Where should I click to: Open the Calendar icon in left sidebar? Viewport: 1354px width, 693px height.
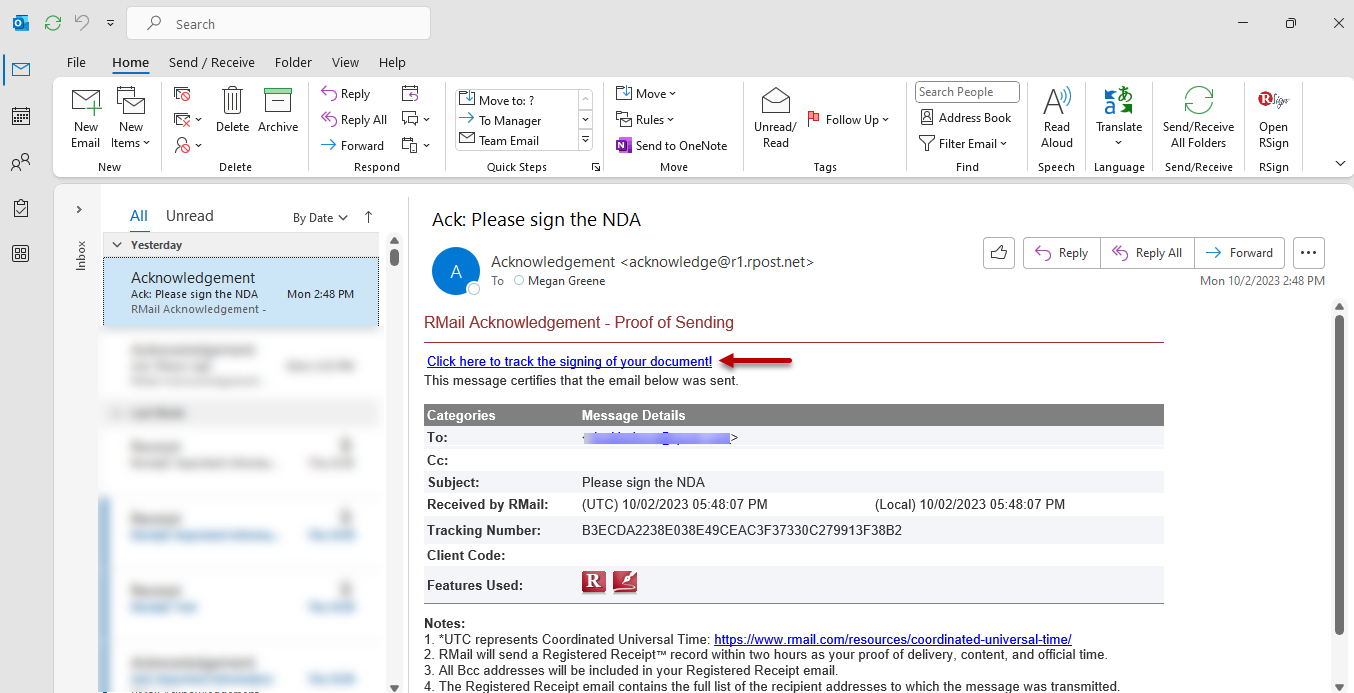pos(20,116)
